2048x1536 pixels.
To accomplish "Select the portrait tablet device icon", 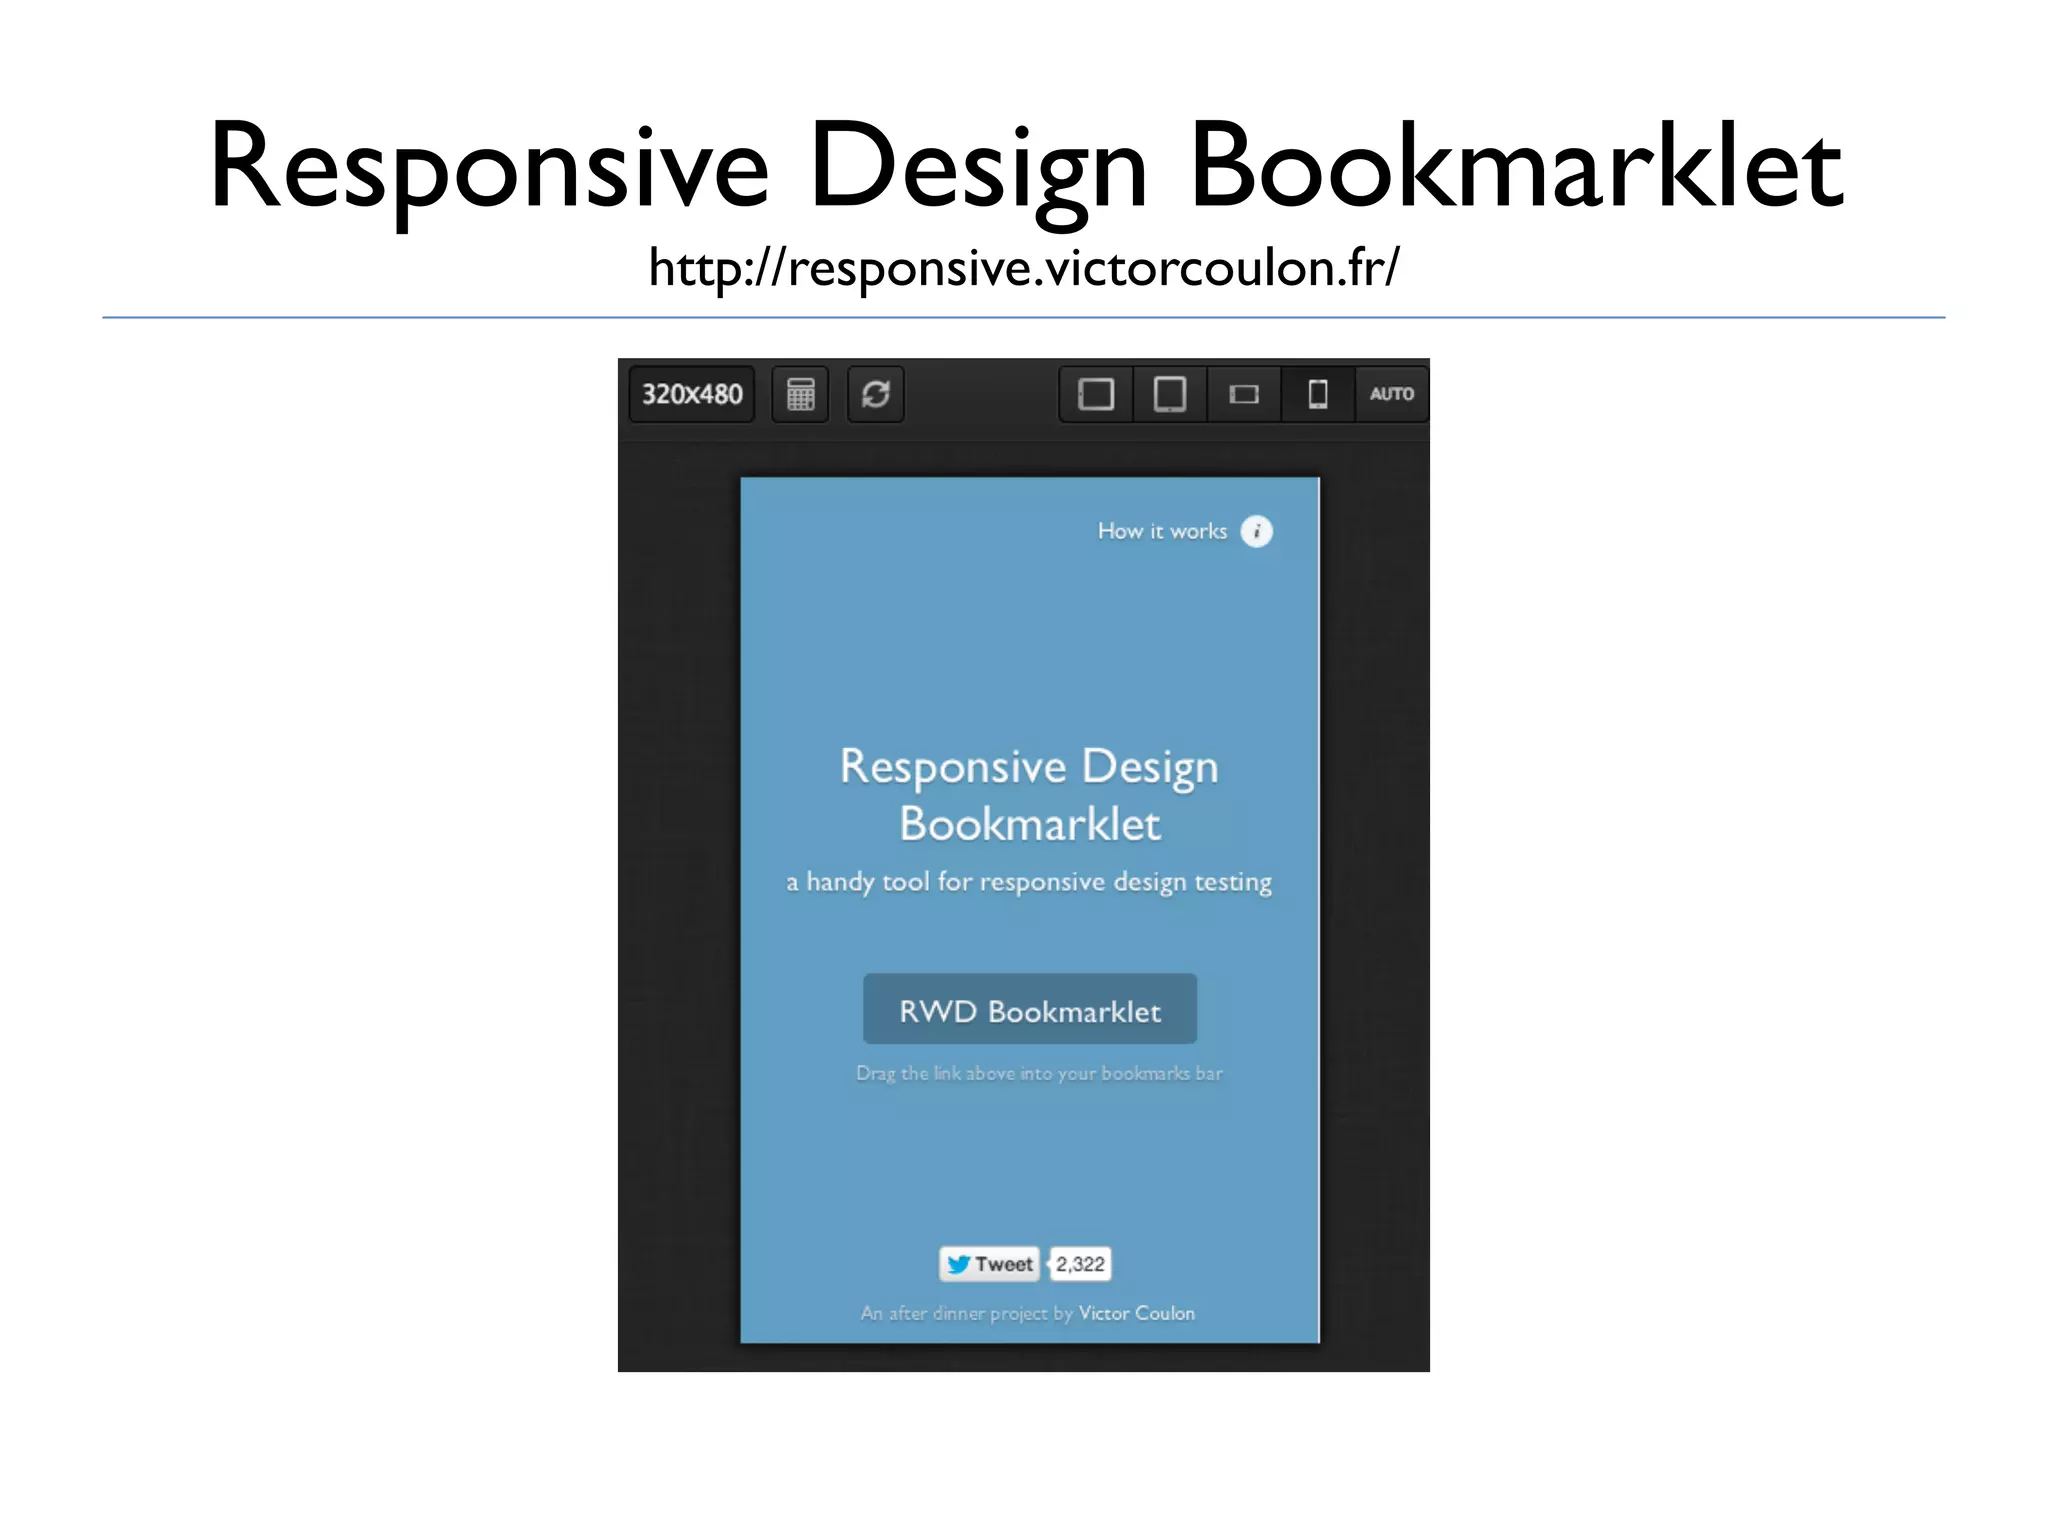I will point(1170,394).
